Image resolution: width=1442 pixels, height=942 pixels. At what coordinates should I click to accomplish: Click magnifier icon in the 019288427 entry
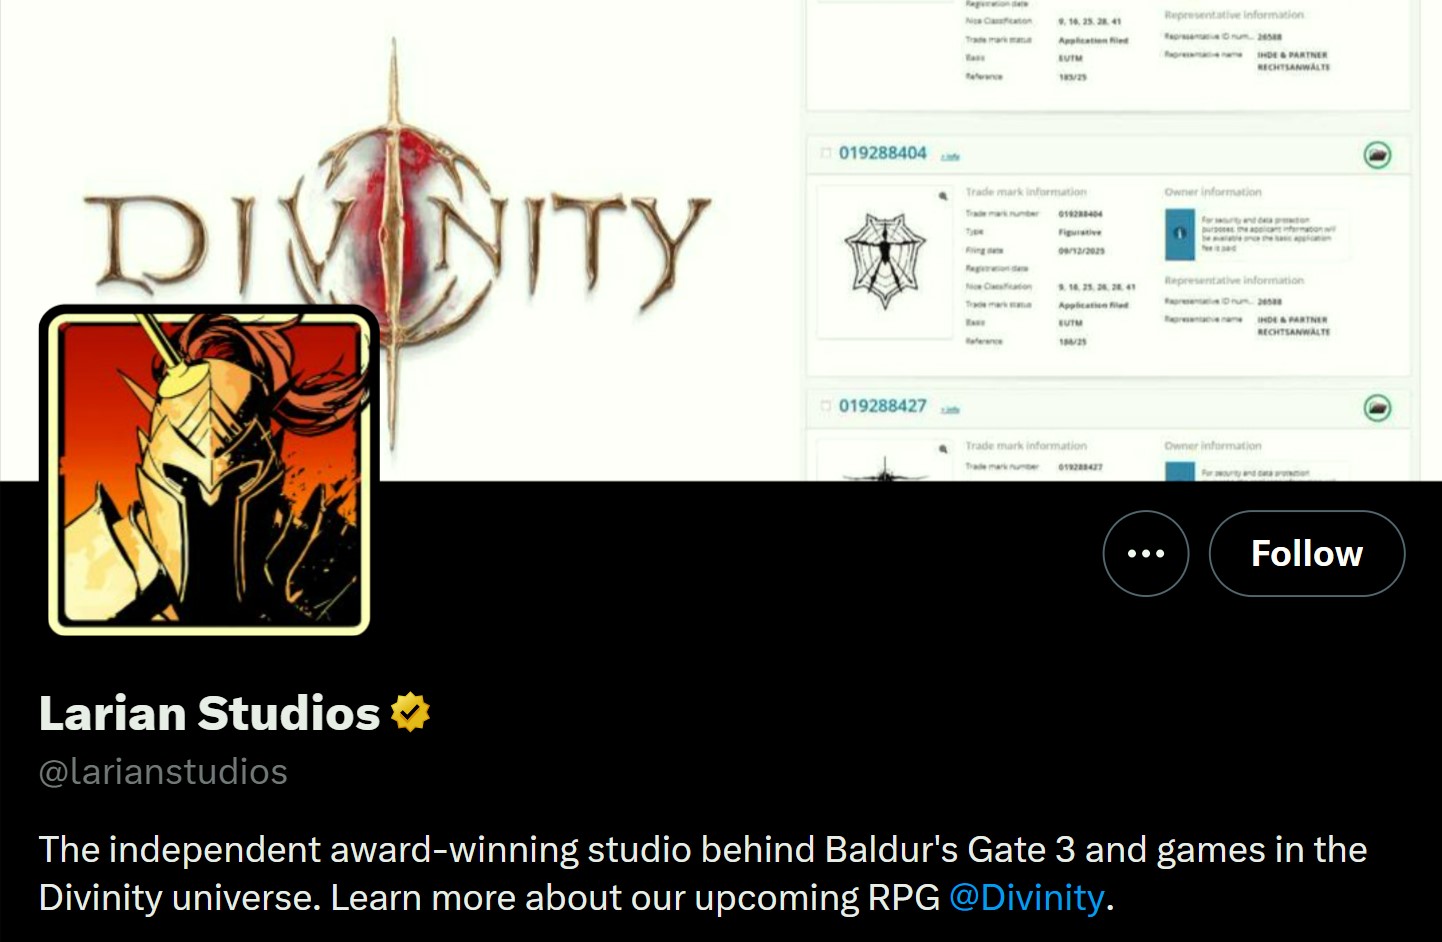click(x=942, y=449)
